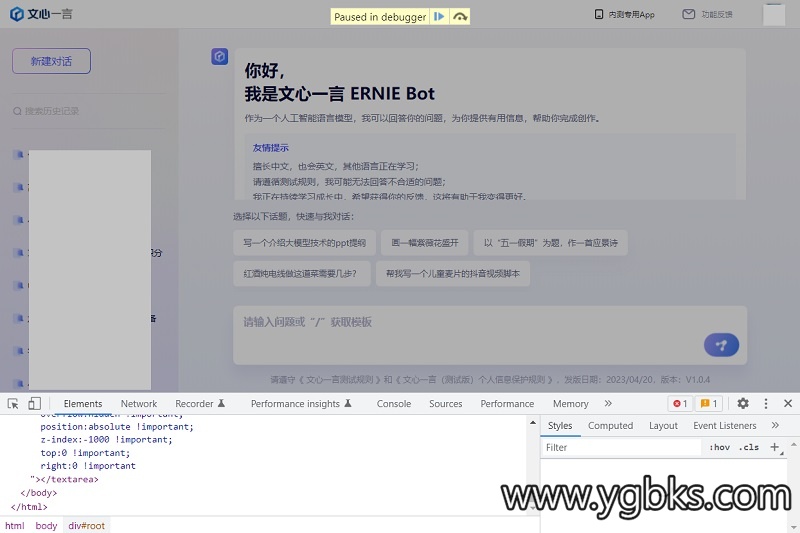Open the Recorder tab
800x533 pixels.
click(199, 403)
